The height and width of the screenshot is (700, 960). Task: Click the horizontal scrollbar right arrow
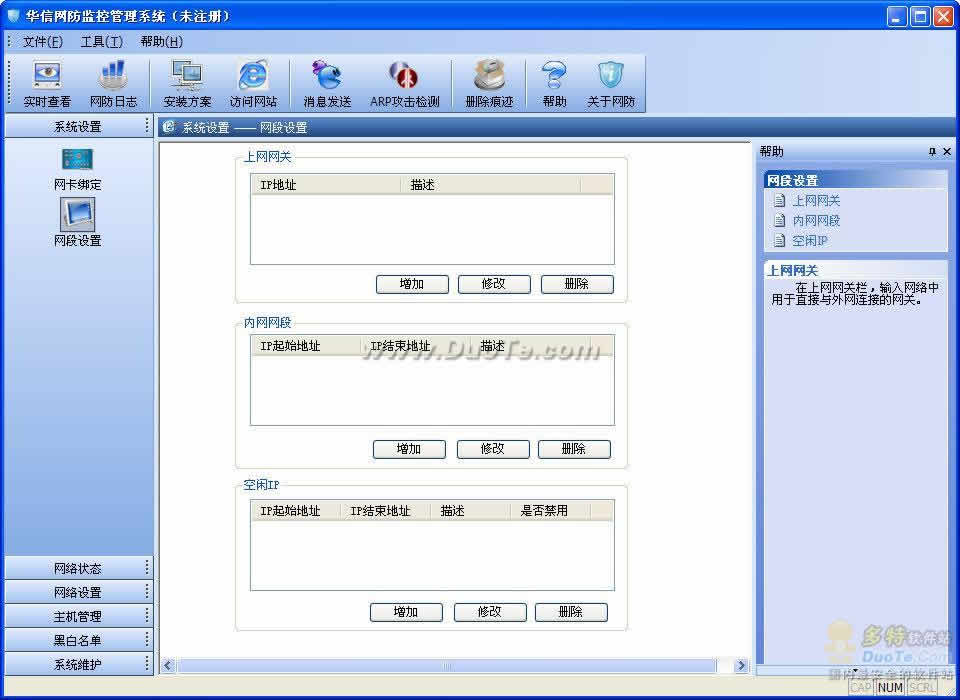pyautogui.click(x=741, y=666)
